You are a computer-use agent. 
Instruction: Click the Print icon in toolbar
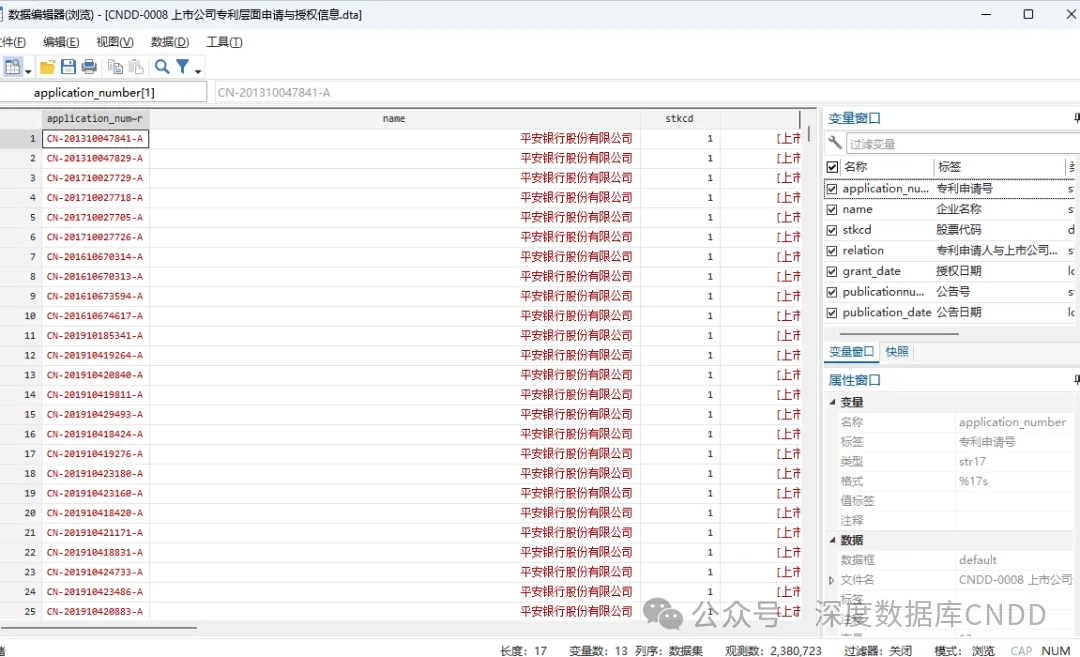pyautogui.click(x=89, y=67)
